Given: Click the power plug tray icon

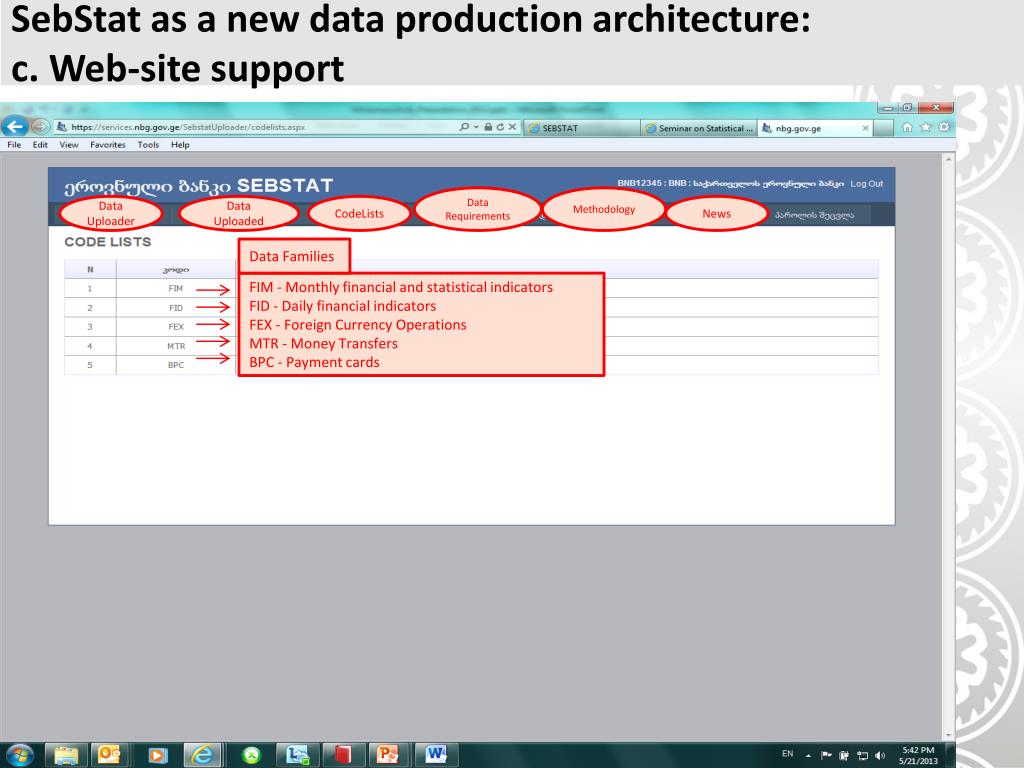Looking at the screenshot, I should (844, 756).
